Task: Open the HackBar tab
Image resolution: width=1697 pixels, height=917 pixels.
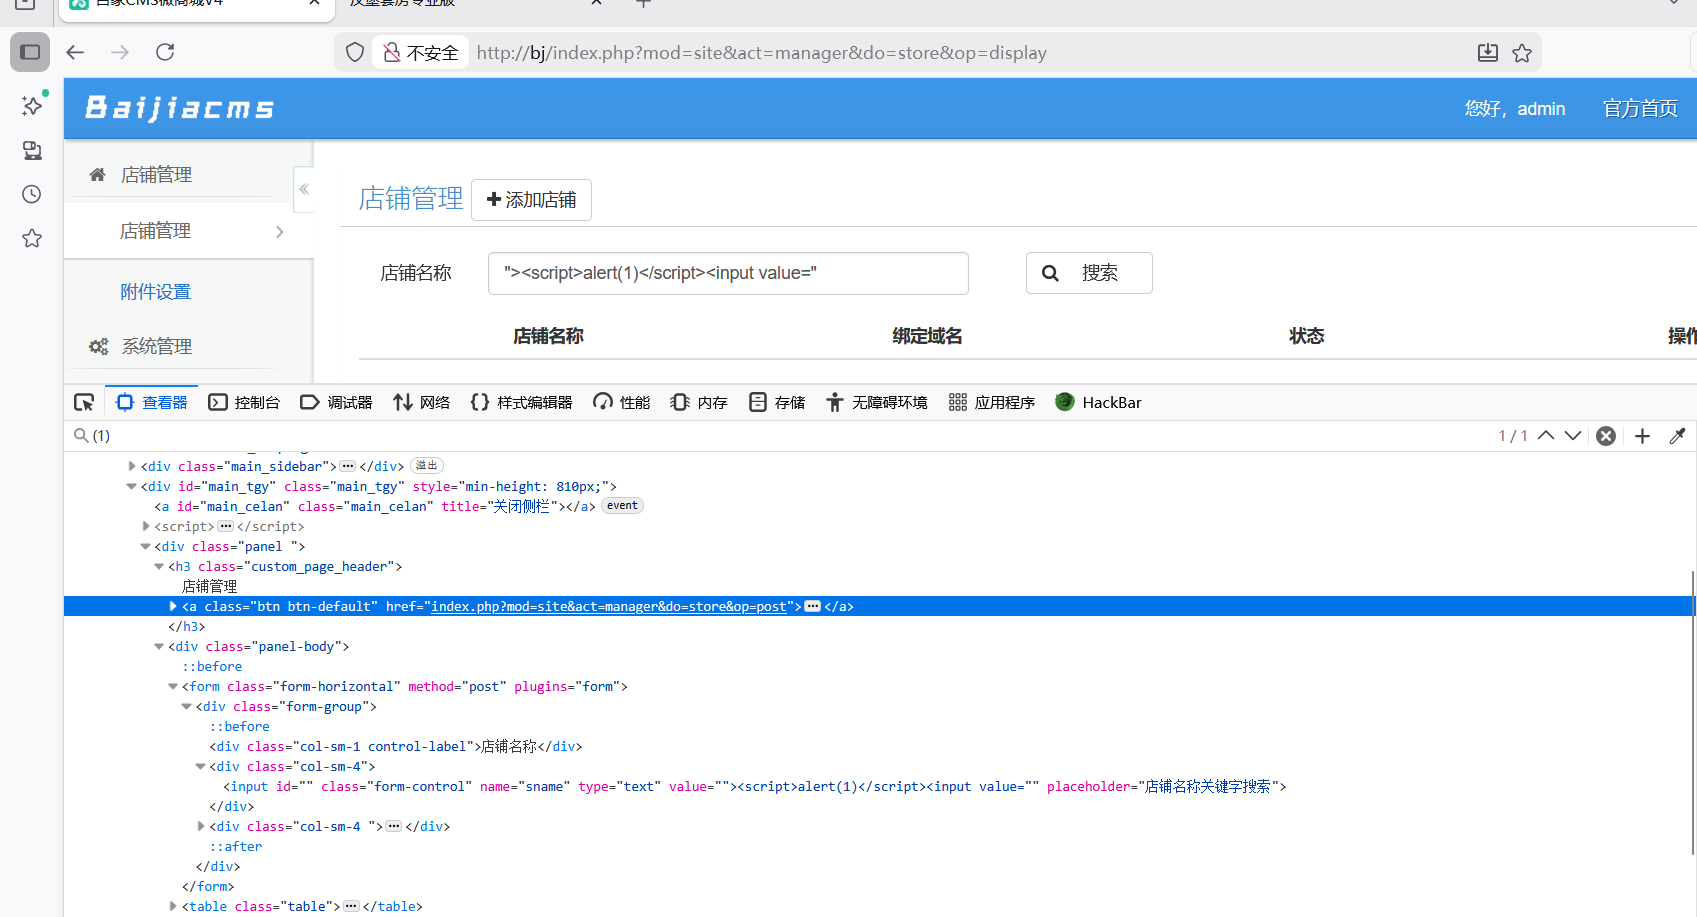Action: point(1098,402)
